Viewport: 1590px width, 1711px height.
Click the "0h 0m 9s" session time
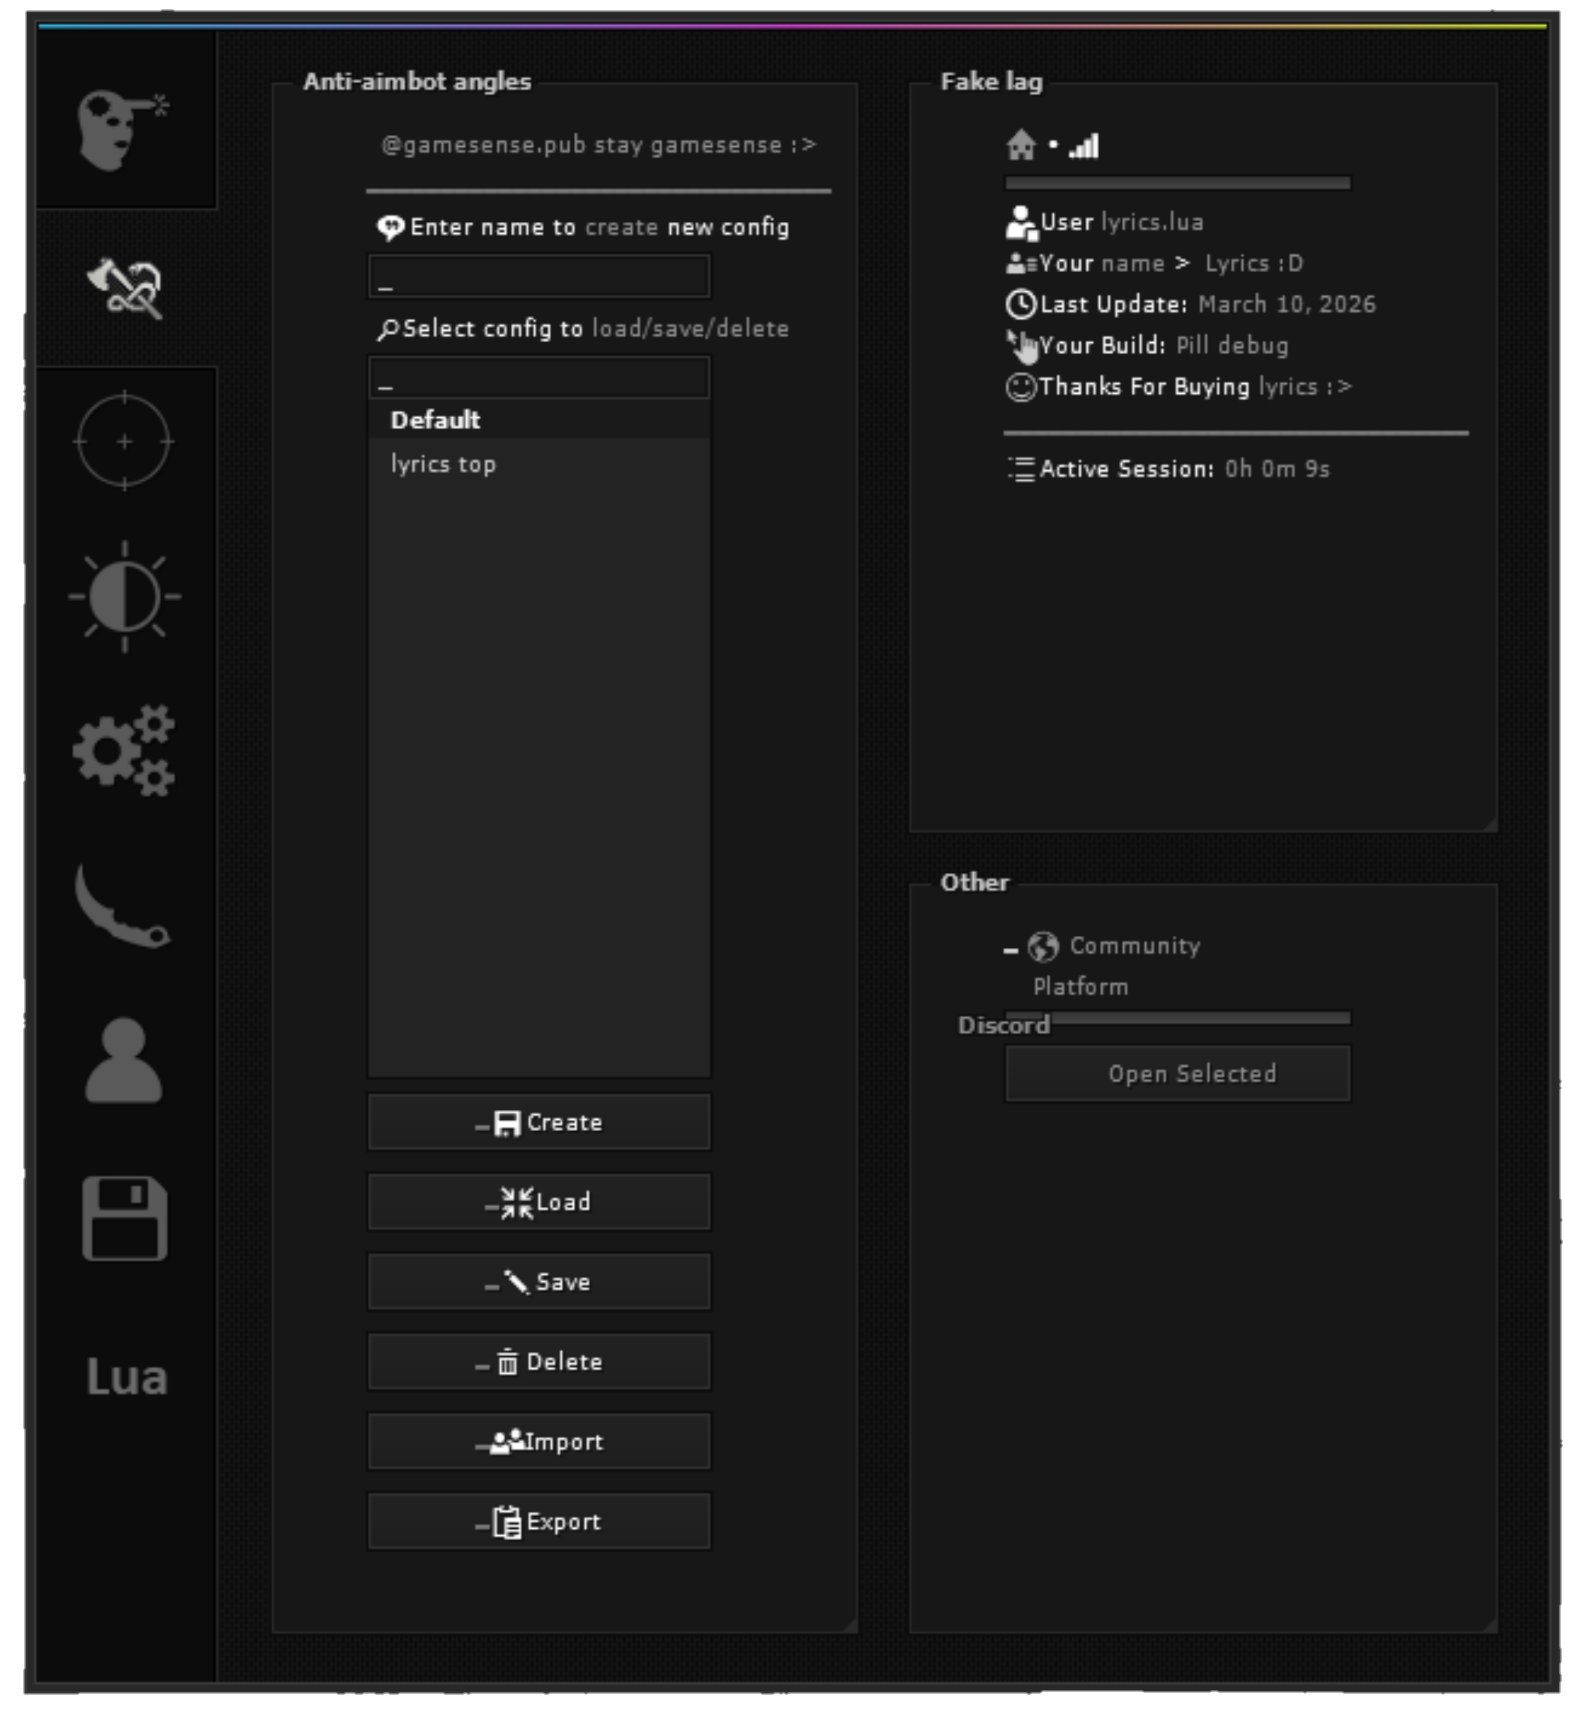coord(1277,469)
